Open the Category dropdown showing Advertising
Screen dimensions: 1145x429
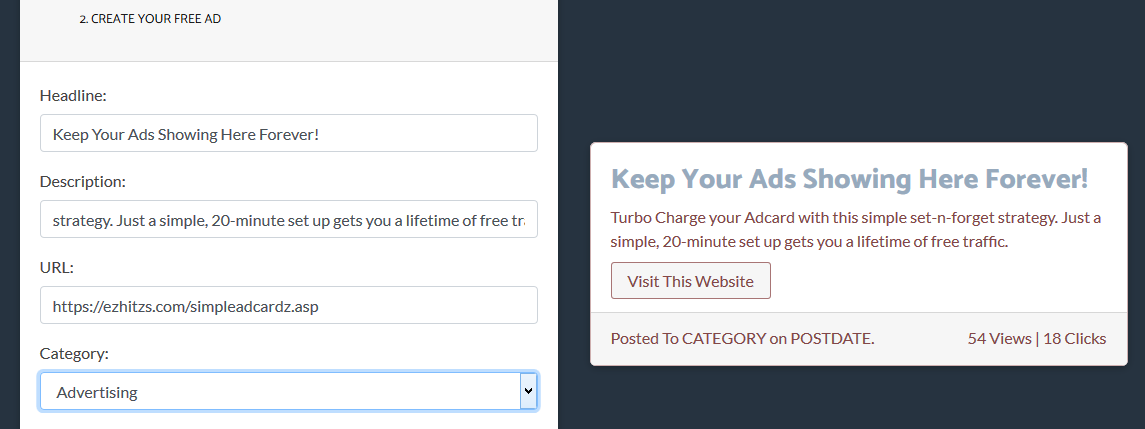[288, 392]
